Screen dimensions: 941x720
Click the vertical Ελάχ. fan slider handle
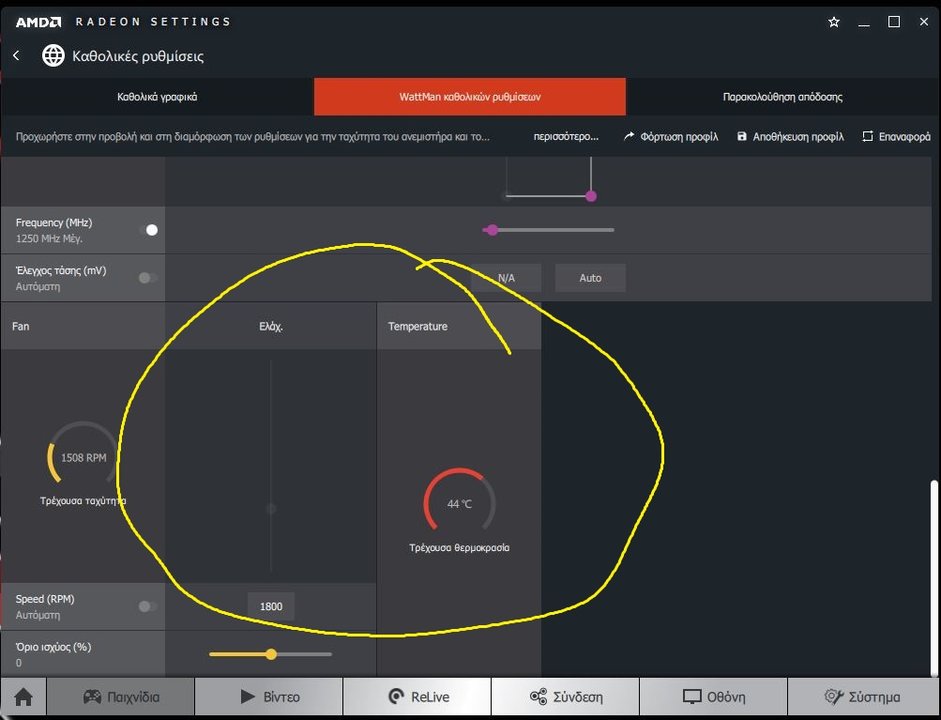271,509
